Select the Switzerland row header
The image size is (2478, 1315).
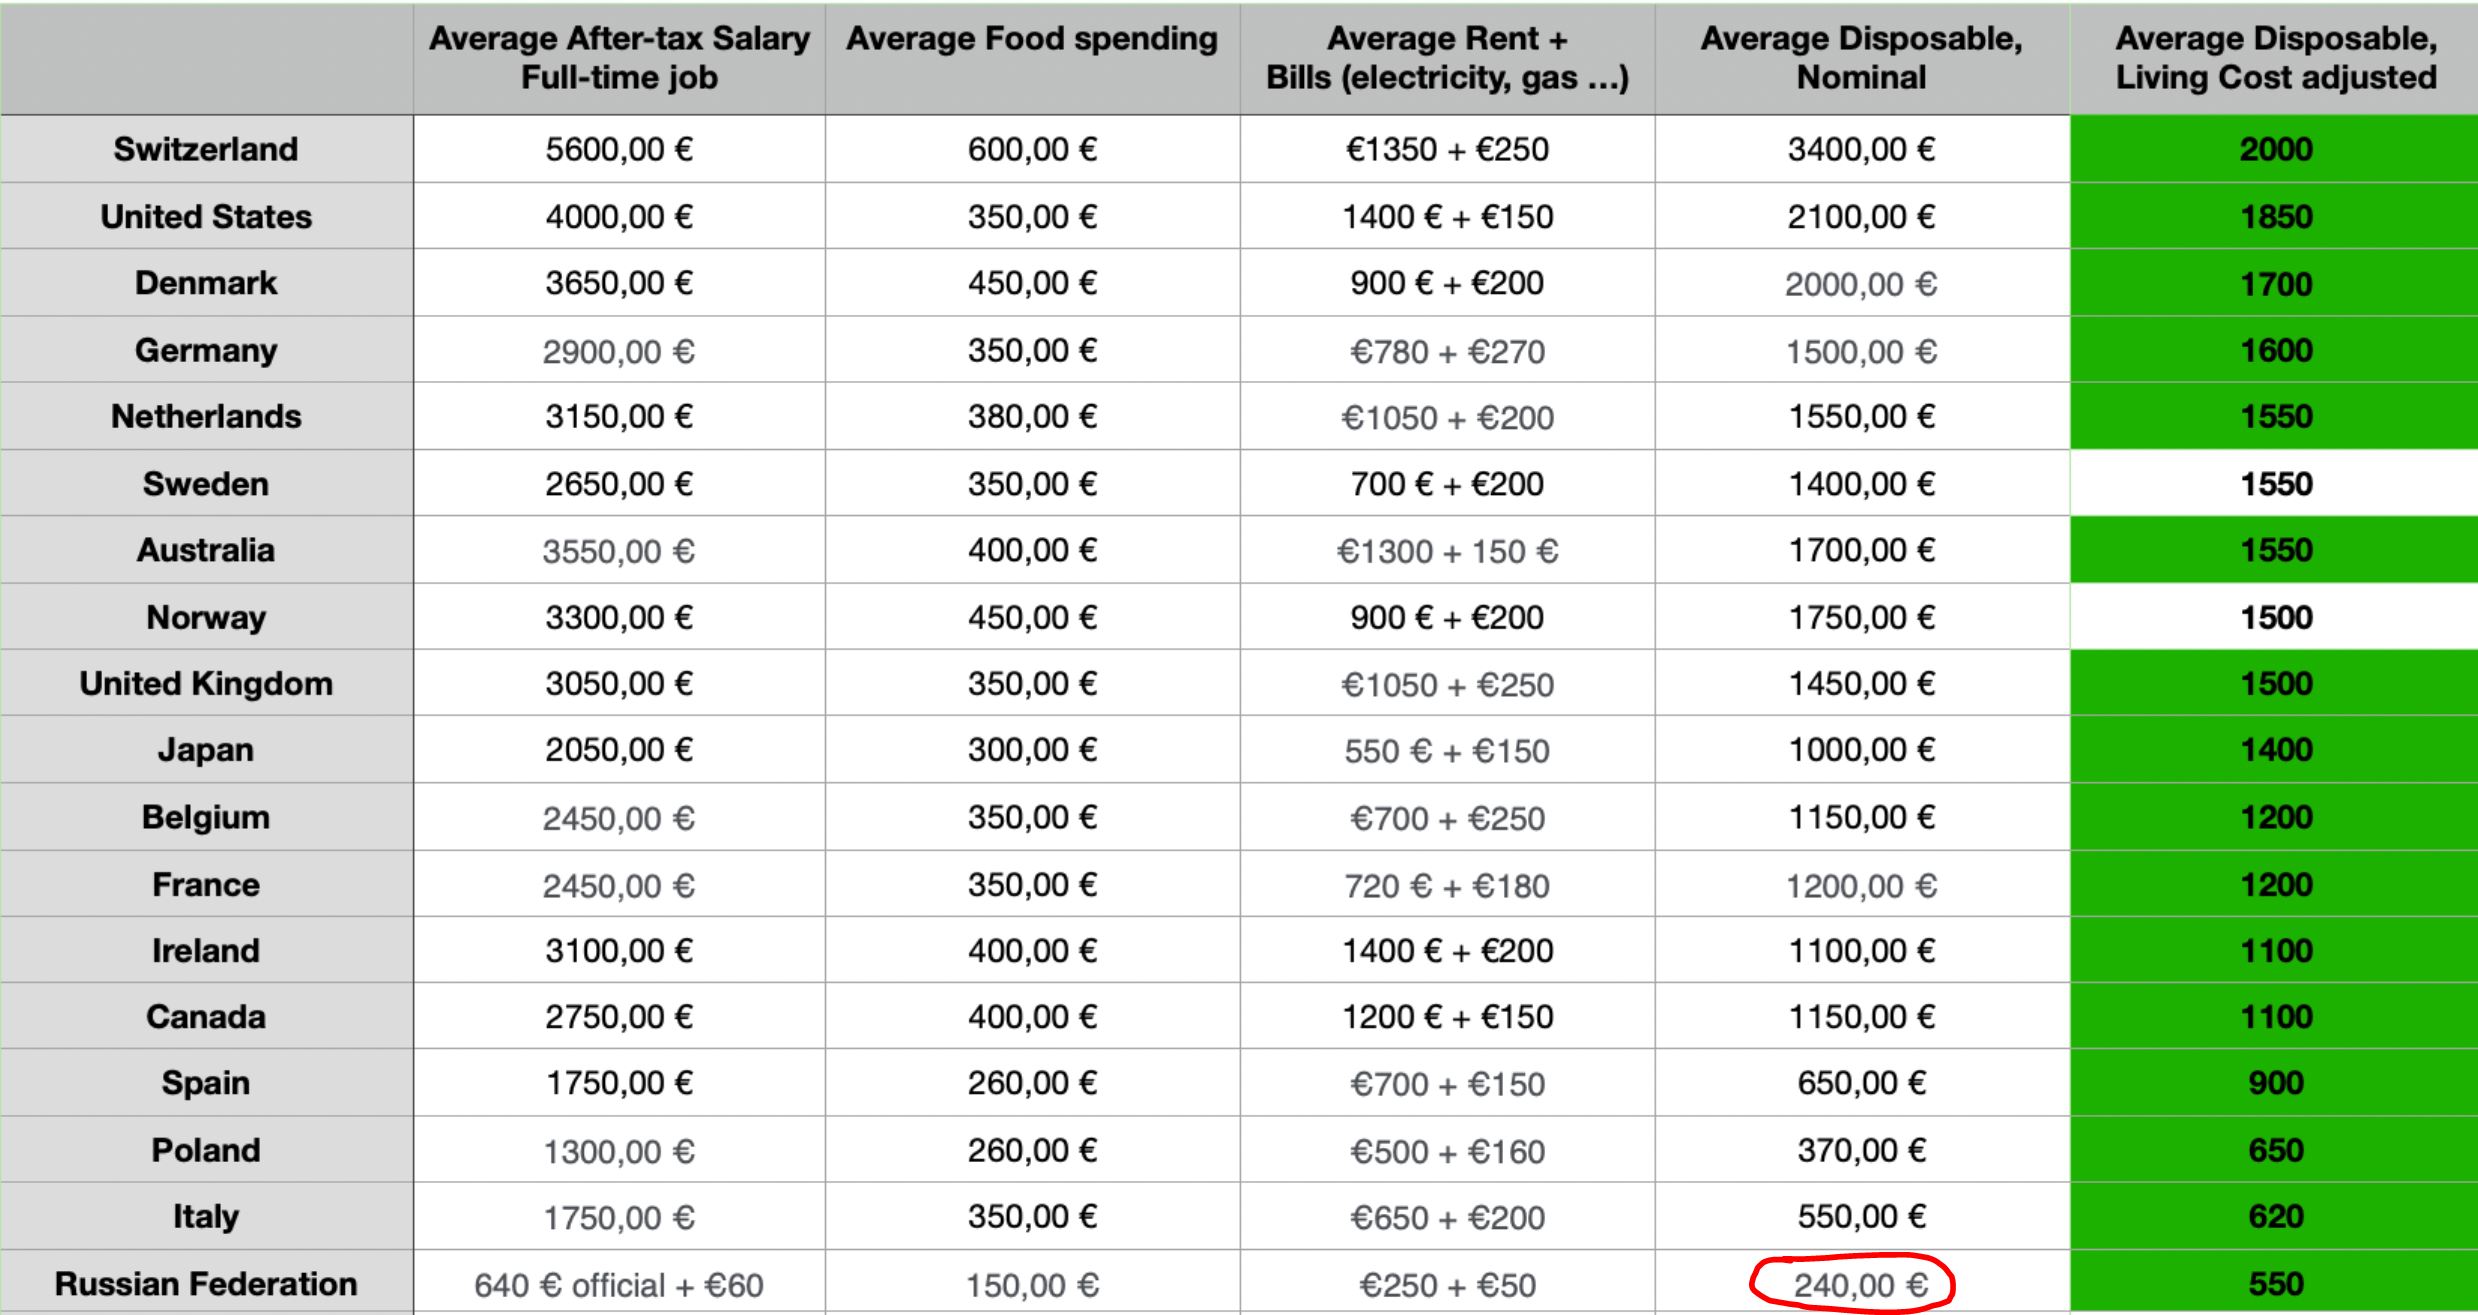point(206,149)
